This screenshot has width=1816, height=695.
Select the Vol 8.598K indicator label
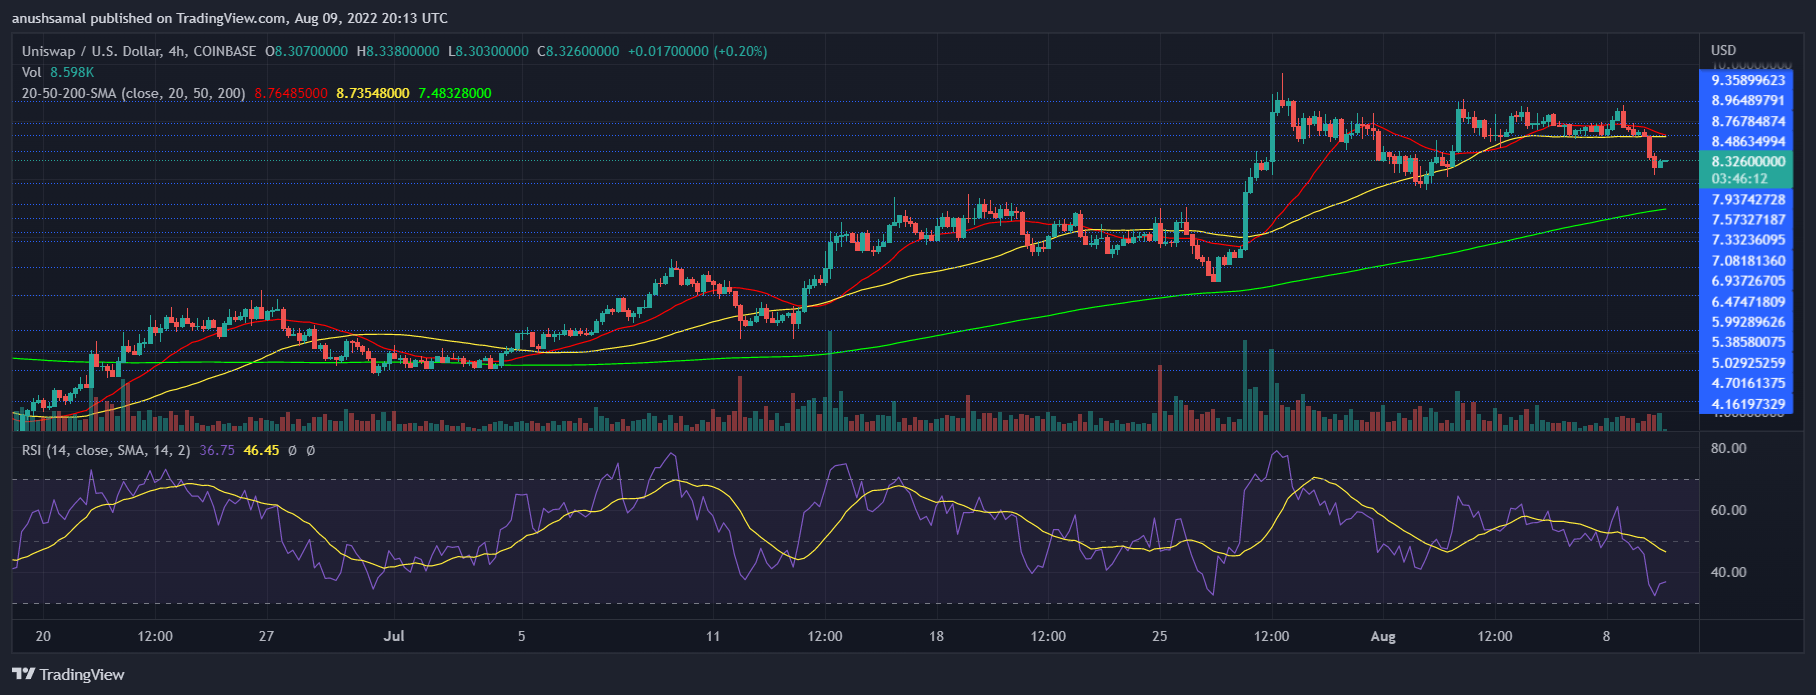(58, 72)
